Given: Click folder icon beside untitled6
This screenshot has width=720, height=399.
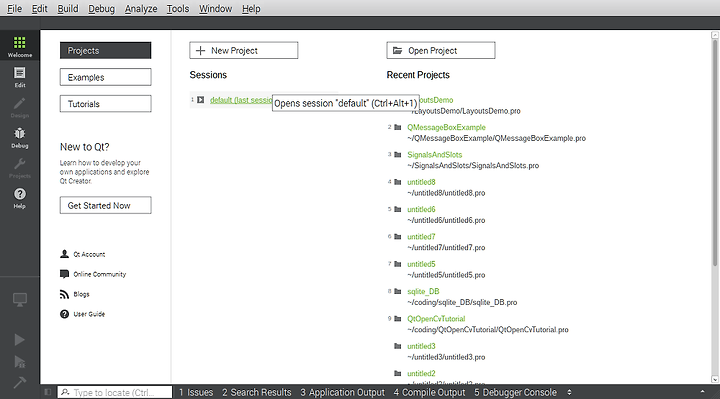Looking at the screenshot, I should (x=398, y=209).
